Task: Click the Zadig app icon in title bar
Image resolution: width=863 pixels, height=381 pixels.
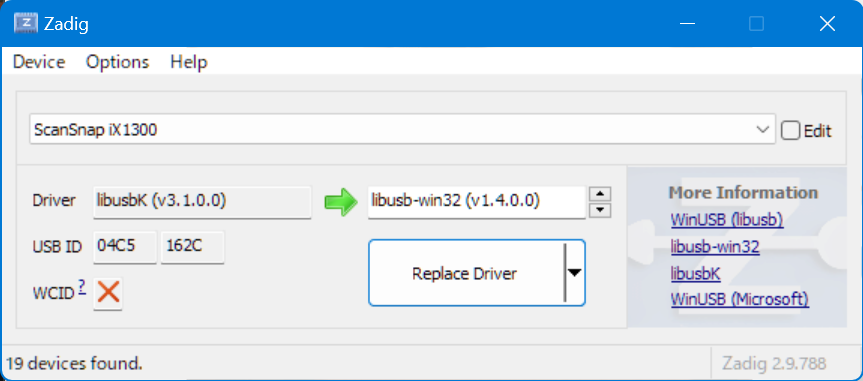Action: 25,24
